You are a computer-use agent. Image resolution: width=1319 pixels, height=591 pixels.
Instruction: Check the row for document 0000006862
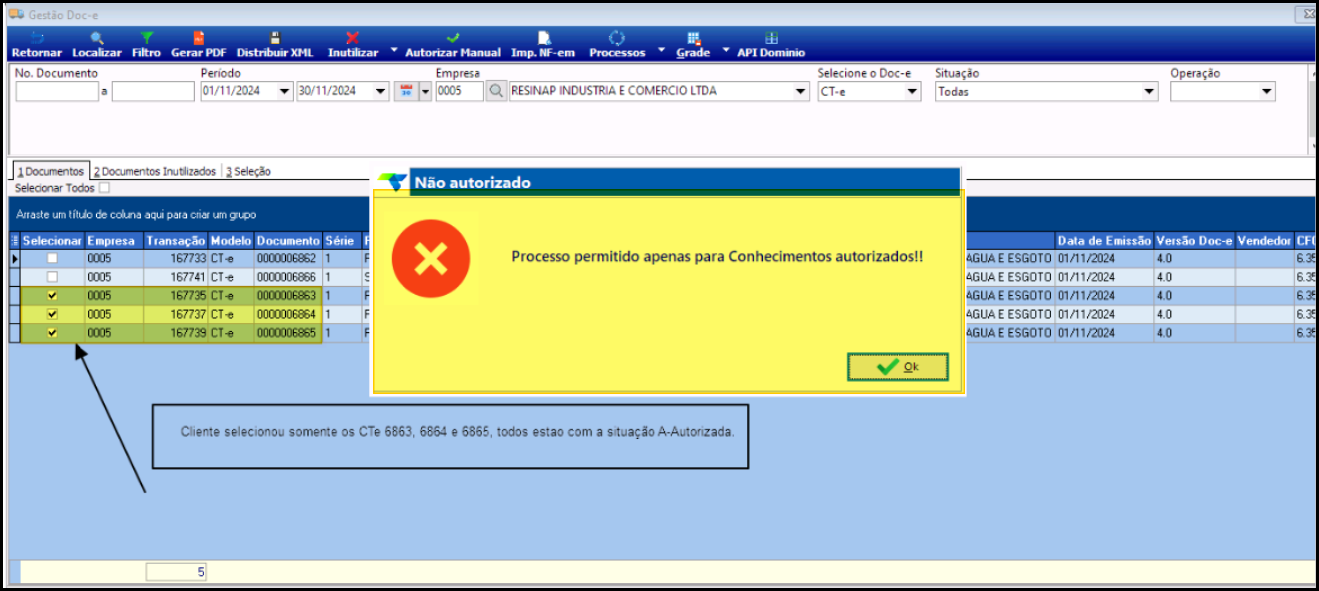pyautogui.click(x=53, y=259)
